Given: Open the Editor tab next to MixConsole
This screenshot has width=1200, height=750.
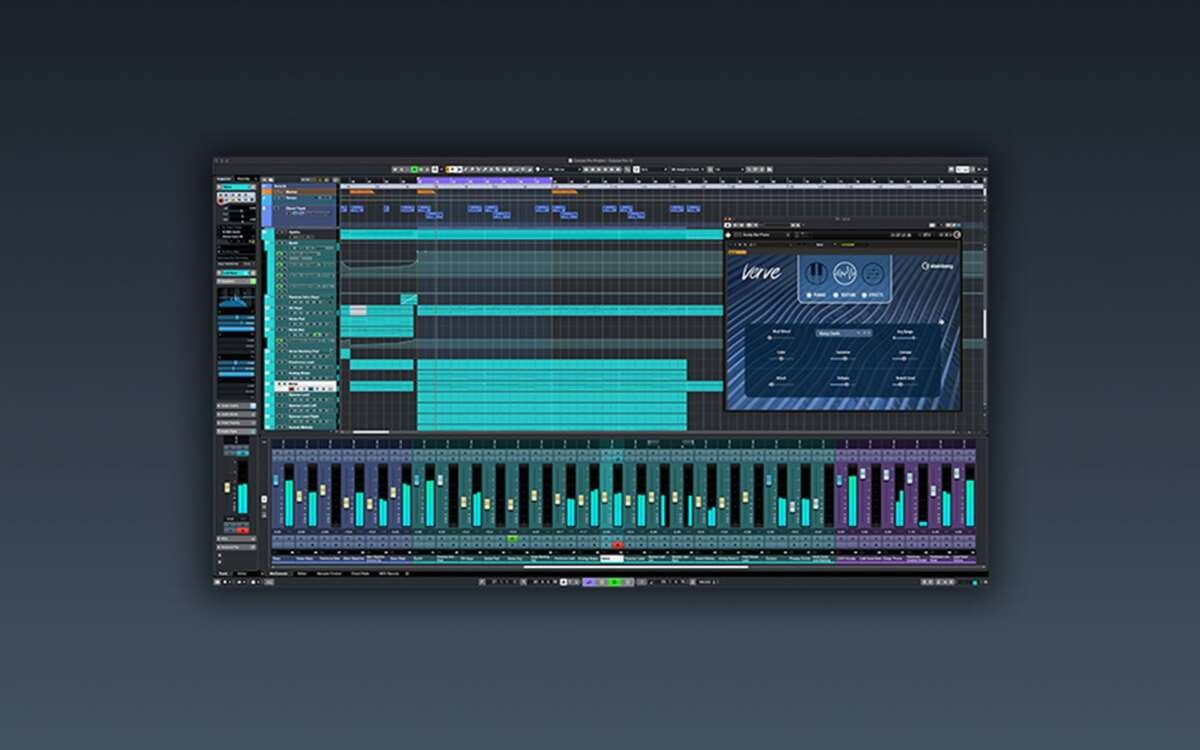Looking at the screenshot, I should pyautogui.click(x=301, y=573).
